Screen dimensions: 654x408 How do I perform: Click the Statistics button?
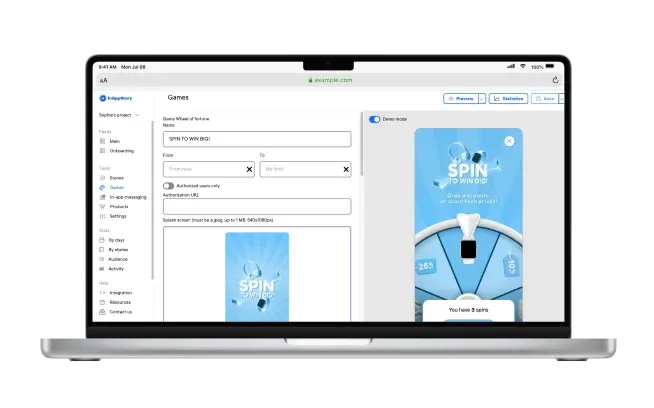(x=508, y=99)
